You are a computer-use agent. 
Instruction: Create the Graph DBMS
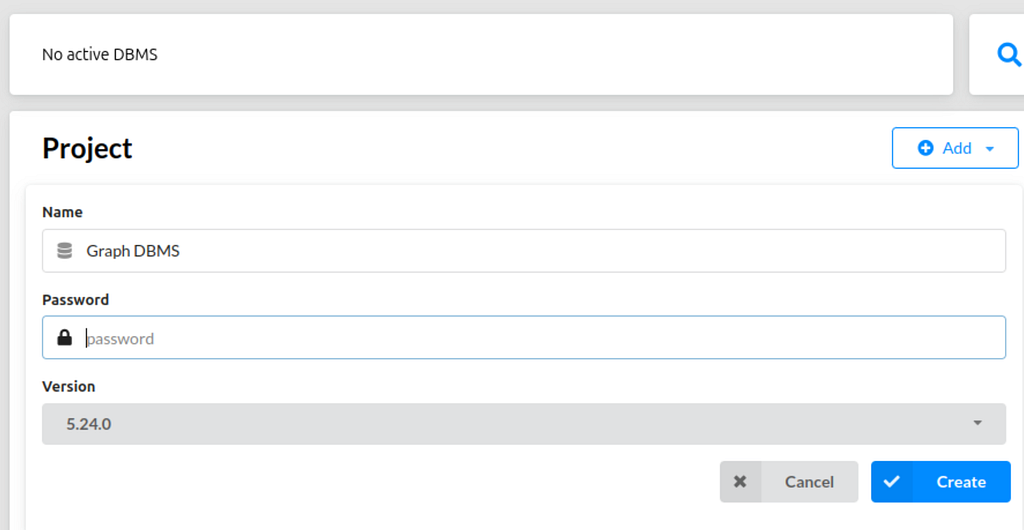point(940,482)
